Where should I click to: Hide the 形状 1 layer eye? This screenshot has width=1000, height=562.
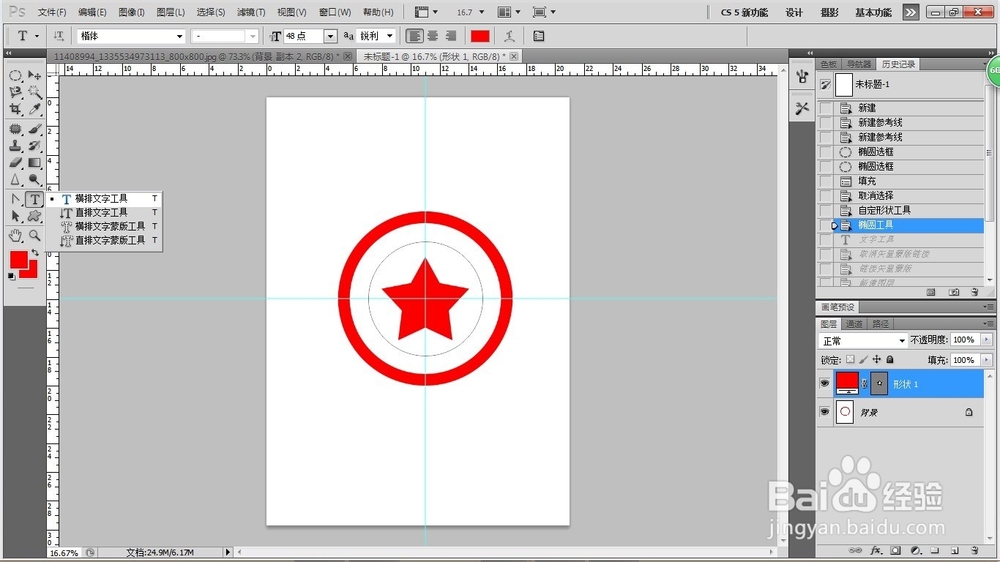[x=824, y=383]
